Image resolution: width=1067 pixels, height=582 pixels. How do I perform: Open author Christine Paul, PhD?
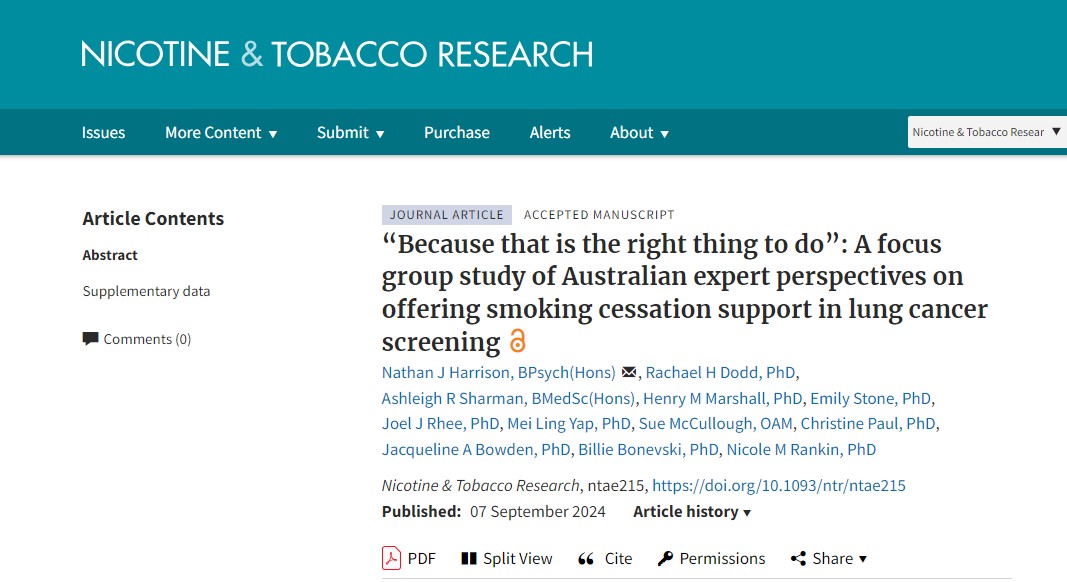pos(868,424)
